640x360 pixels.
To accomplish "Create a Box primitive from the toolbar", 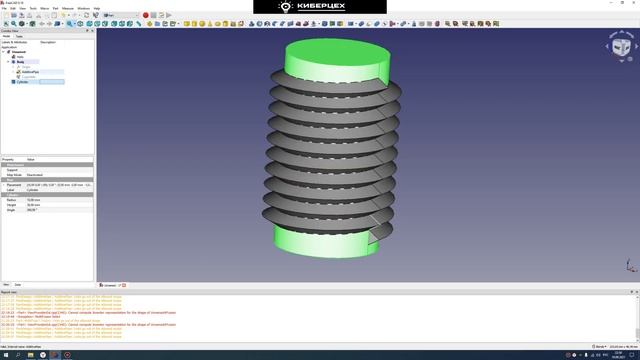I will [x=187, y=24].
